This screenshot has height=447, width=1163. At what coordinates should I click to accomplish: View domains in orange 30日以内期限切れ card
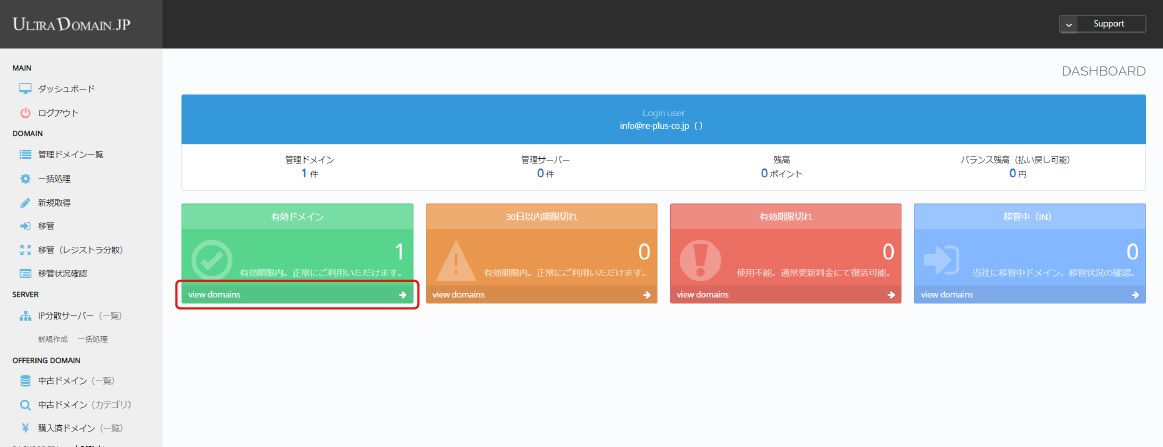pos(541,295)
